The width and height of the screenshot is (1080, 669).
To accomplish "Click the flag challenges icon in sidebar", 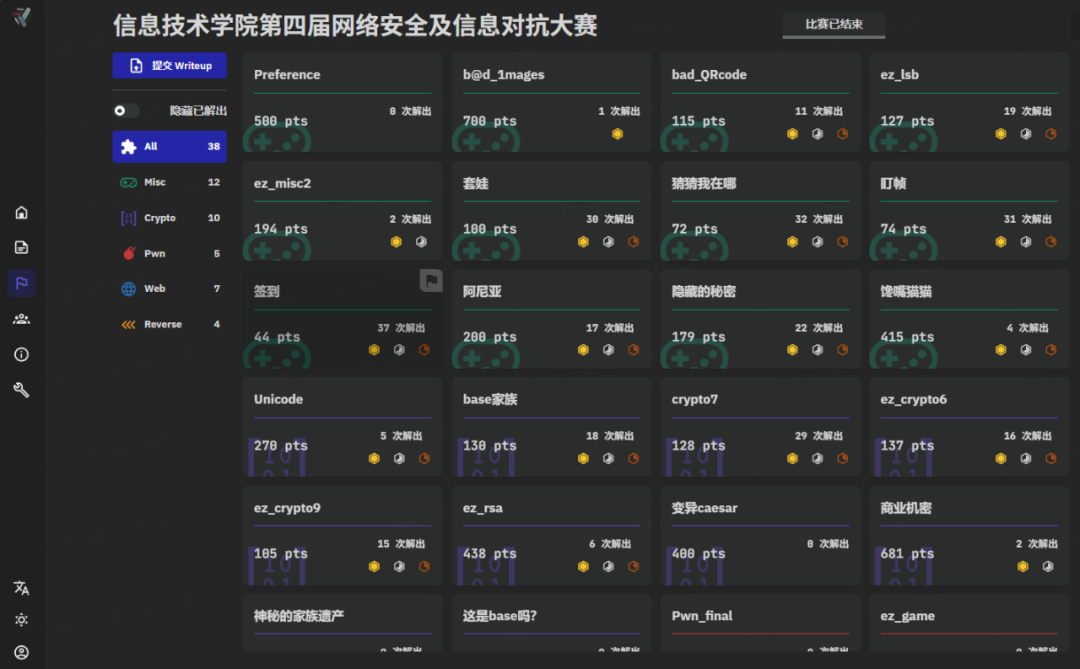I will click(x=21, y=283).
